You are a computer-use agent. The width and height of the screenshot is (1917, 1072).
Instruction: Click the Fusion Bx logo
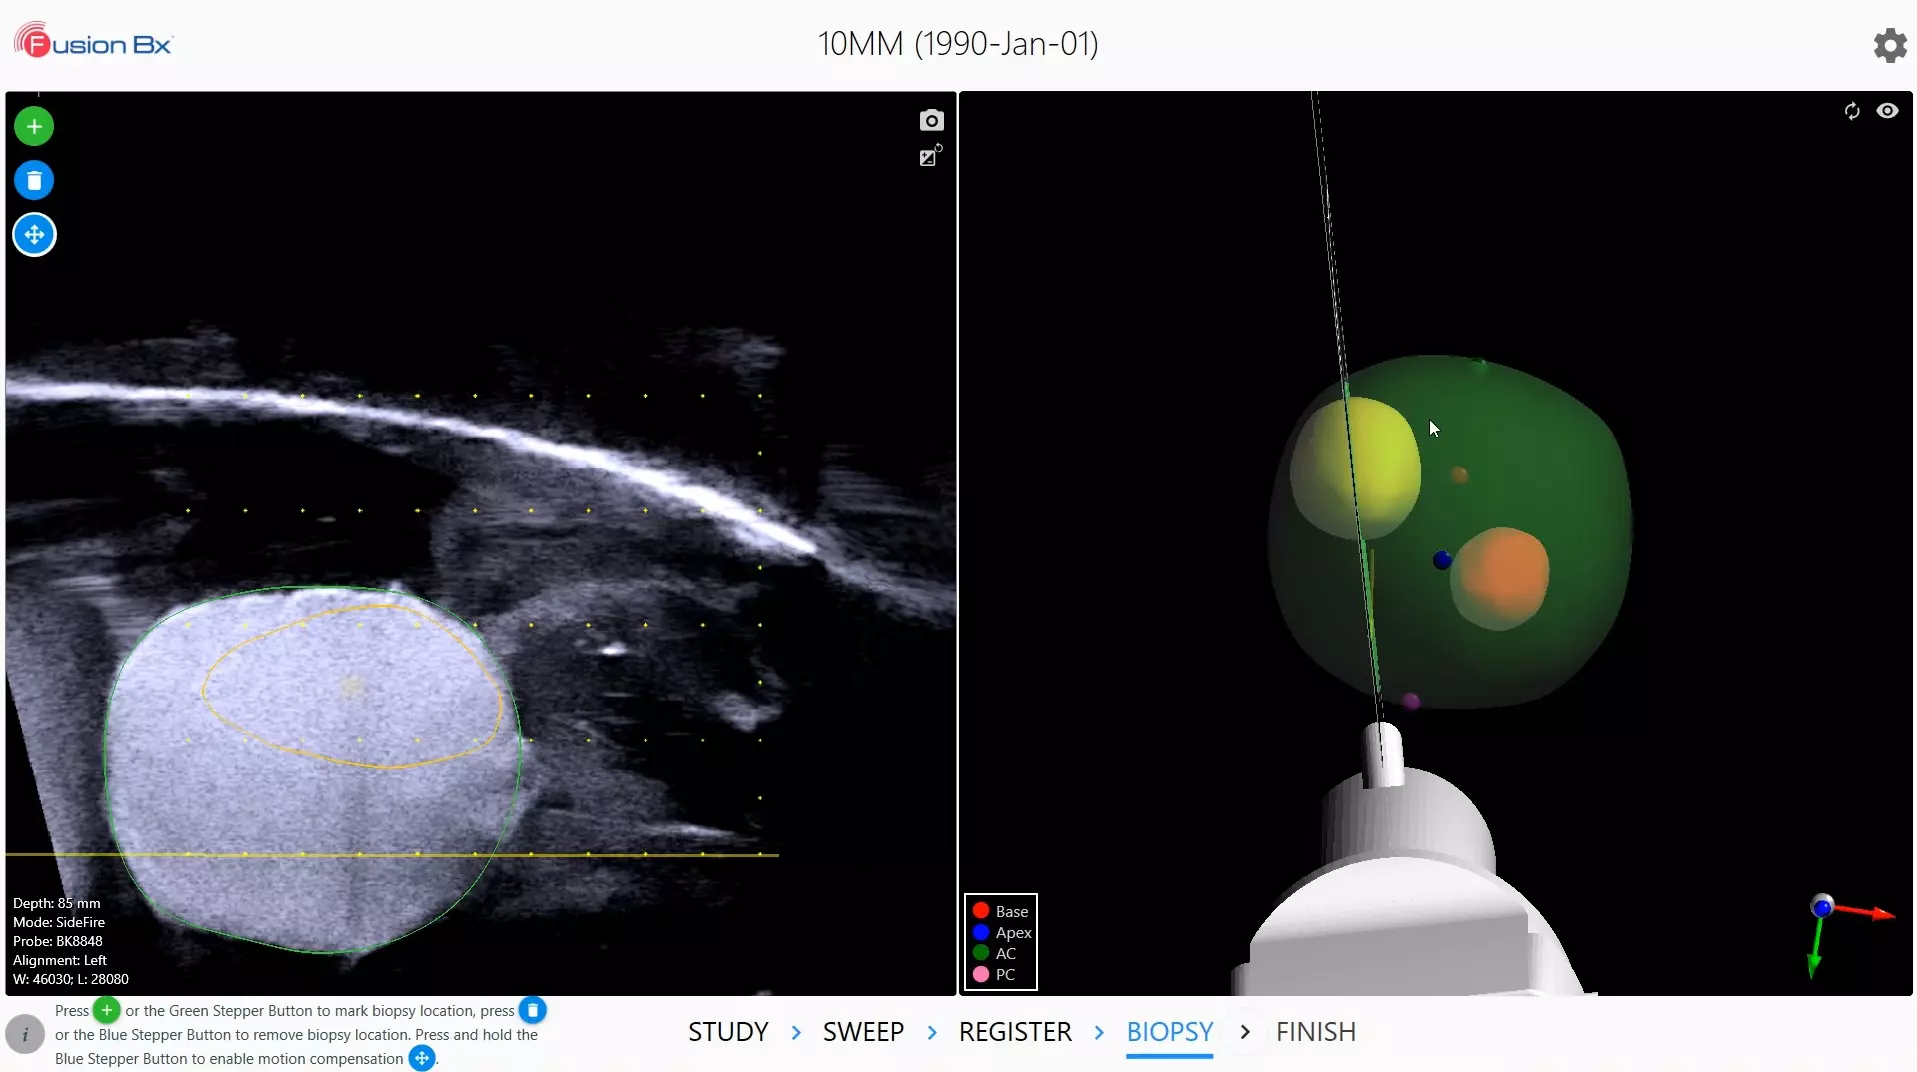[93, 42]
